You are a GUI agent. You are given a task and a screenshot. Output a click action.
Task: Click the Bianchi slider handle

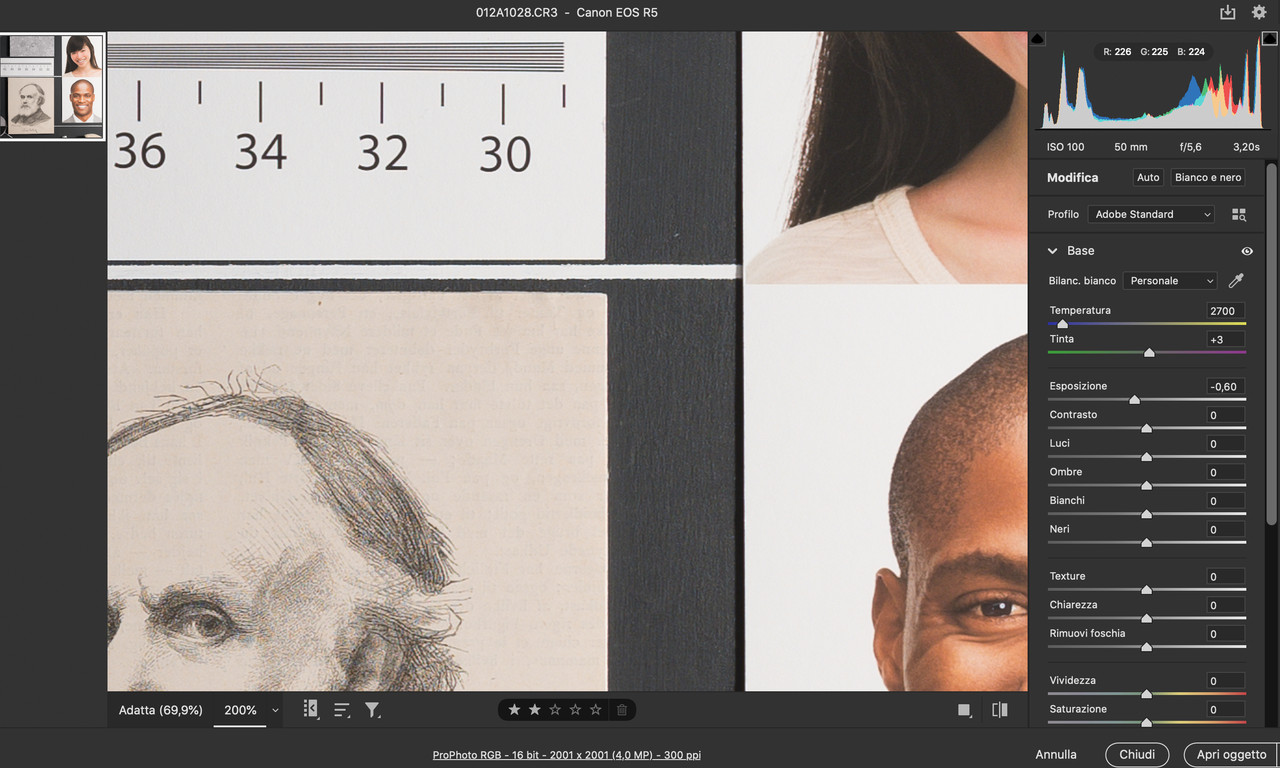(x=1147, y=514)
